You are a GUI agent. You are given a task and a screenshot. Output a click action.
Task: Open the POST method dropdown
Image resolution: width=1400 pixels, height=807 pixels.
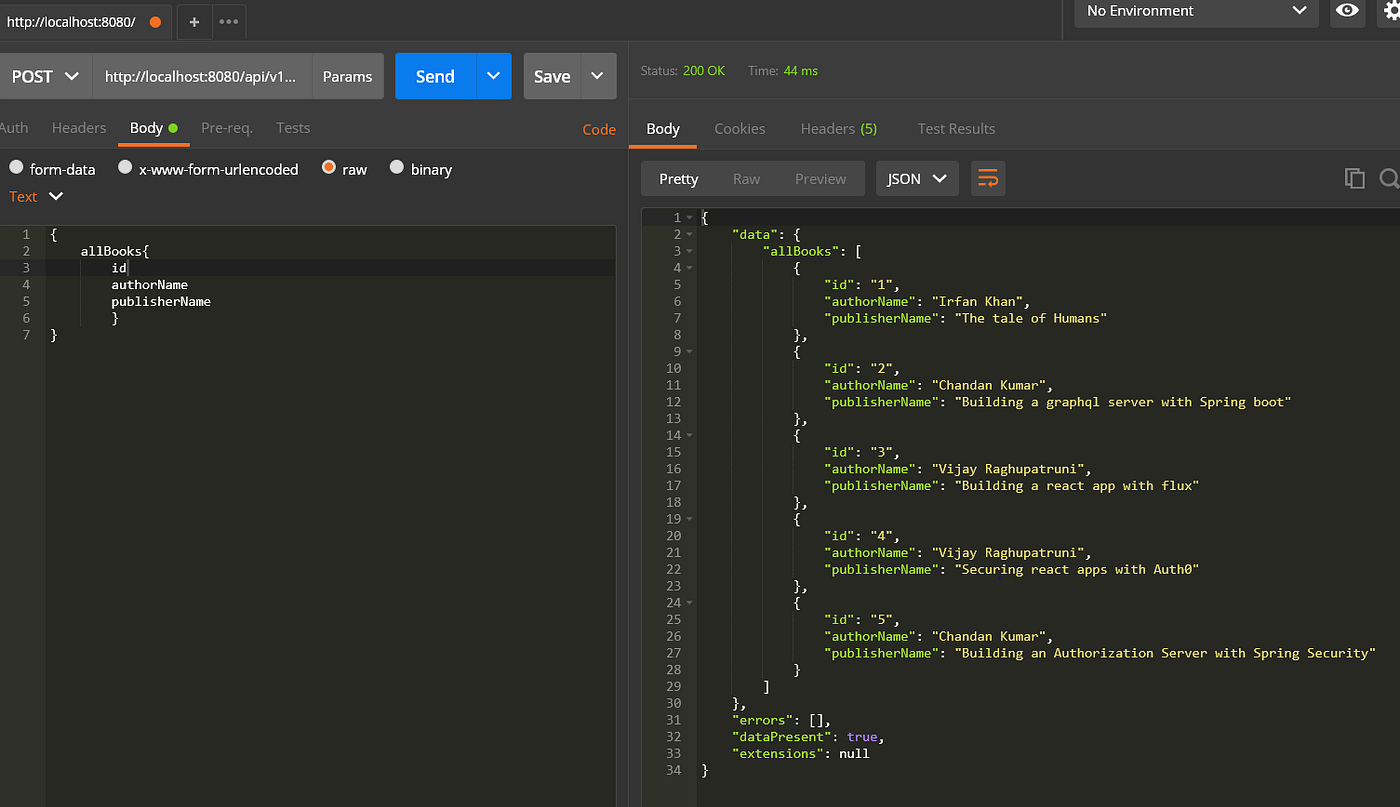[46, 76]
